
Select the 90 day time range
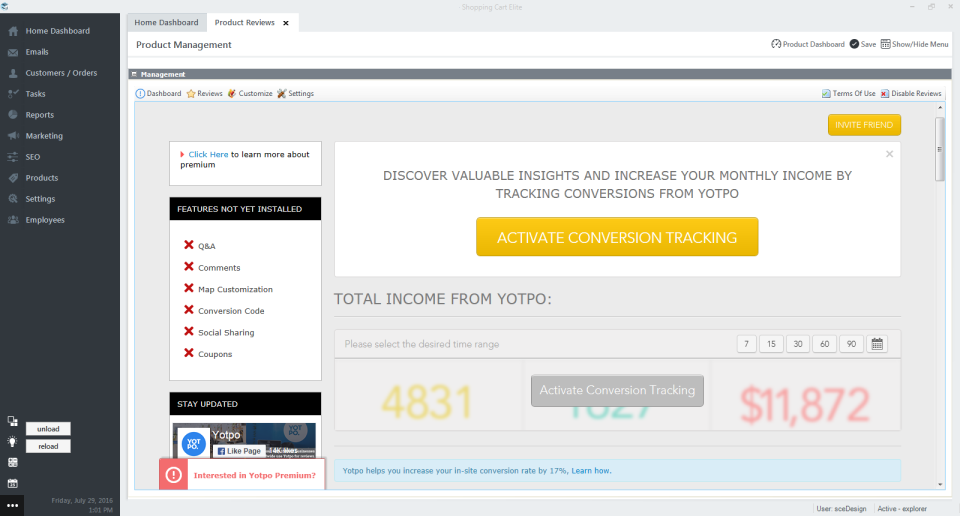pos(851,344)
